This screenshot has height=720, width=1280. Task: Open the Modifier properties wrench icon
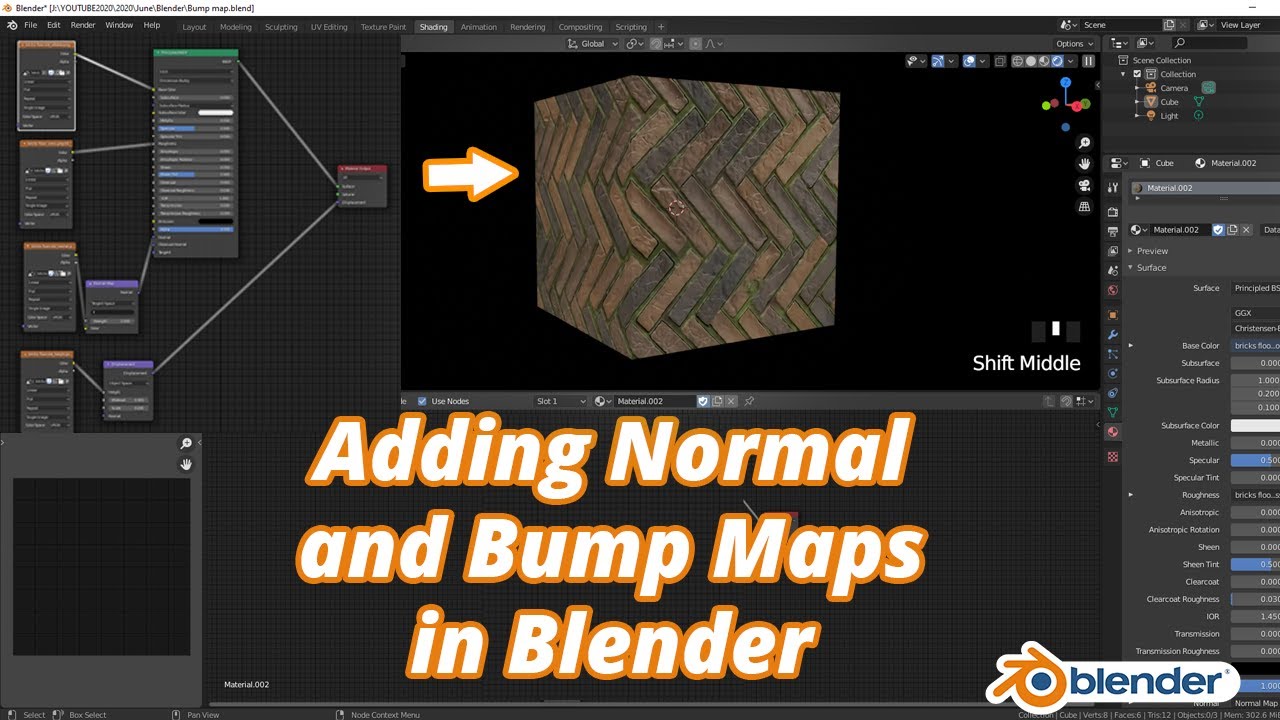(1113, 335)
